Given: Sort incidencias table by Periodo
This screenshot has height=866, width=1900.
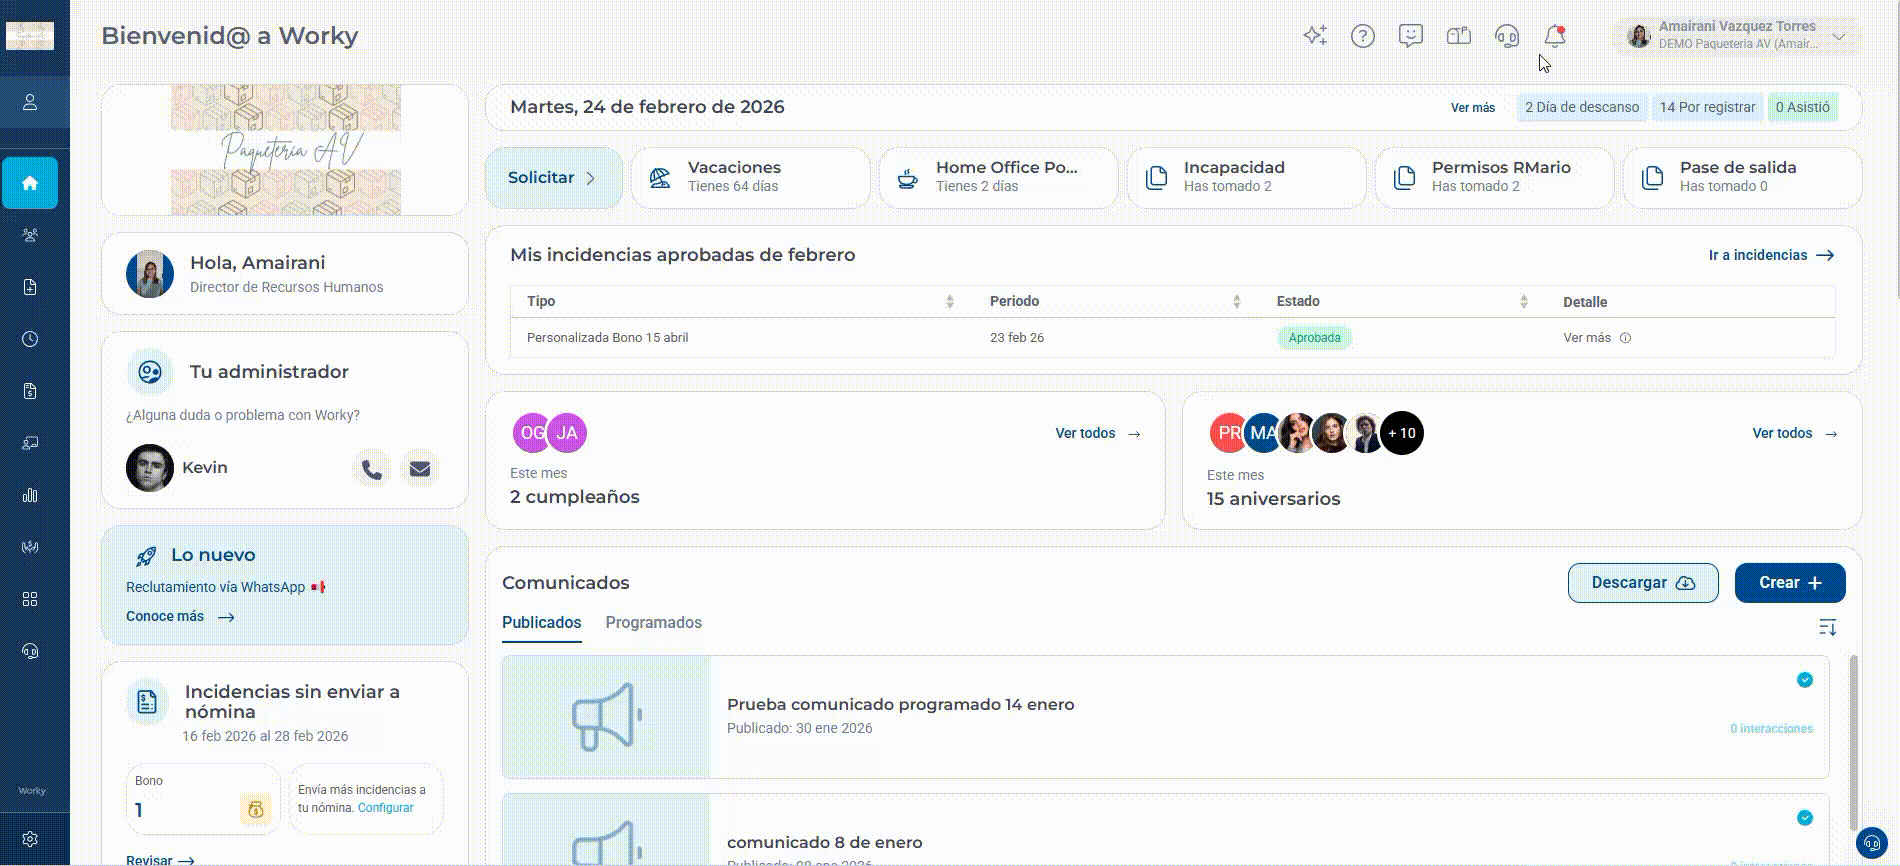Looking at the screenshot, I should pos(1236,302).
